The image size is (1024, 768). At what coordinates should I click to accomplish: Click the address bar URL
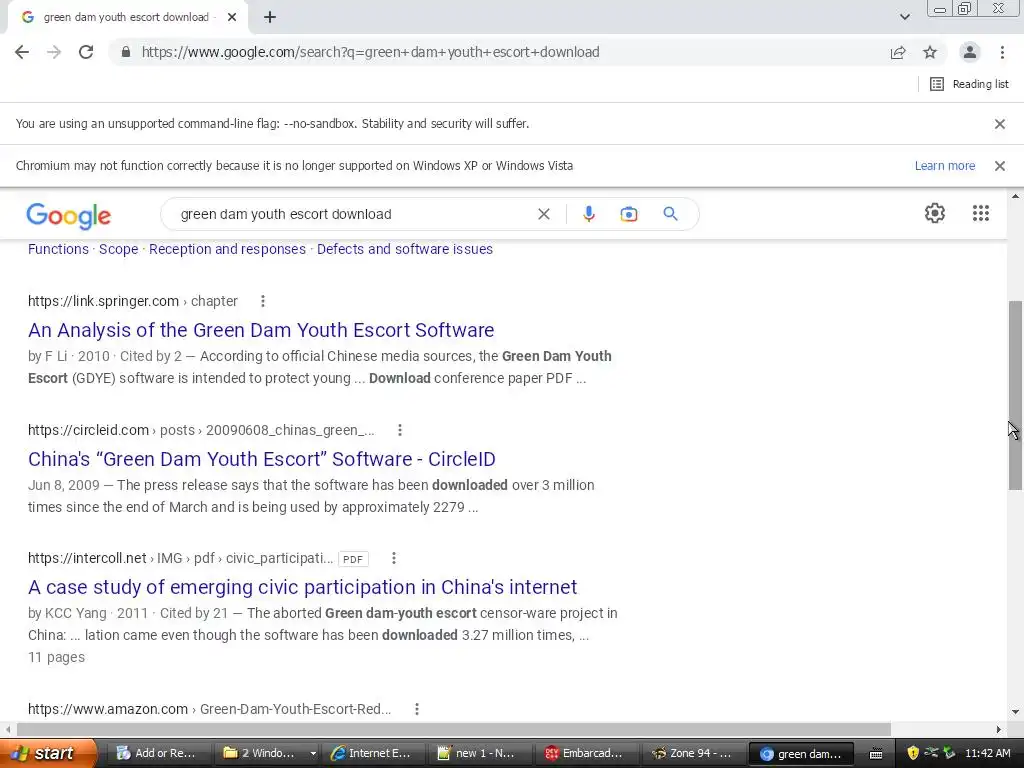tap(370, 52)
